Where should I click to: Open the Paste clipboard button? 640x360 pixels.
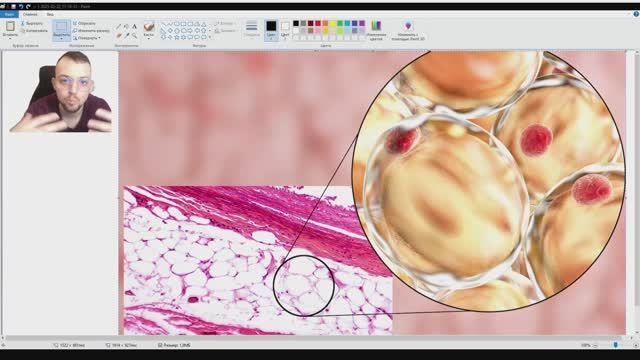pyautogui.click(x=10, y=29)
